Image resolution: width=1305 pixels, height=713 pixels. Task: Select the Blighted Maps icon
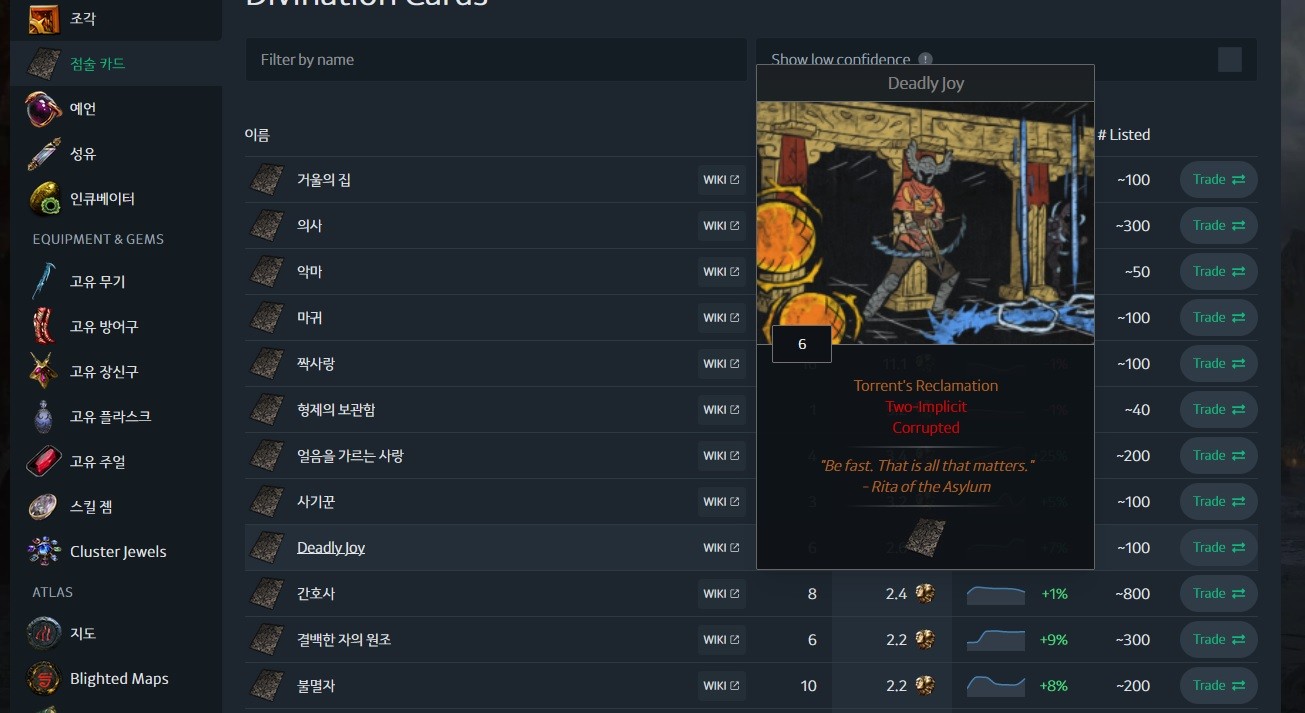tap(44, 679)
